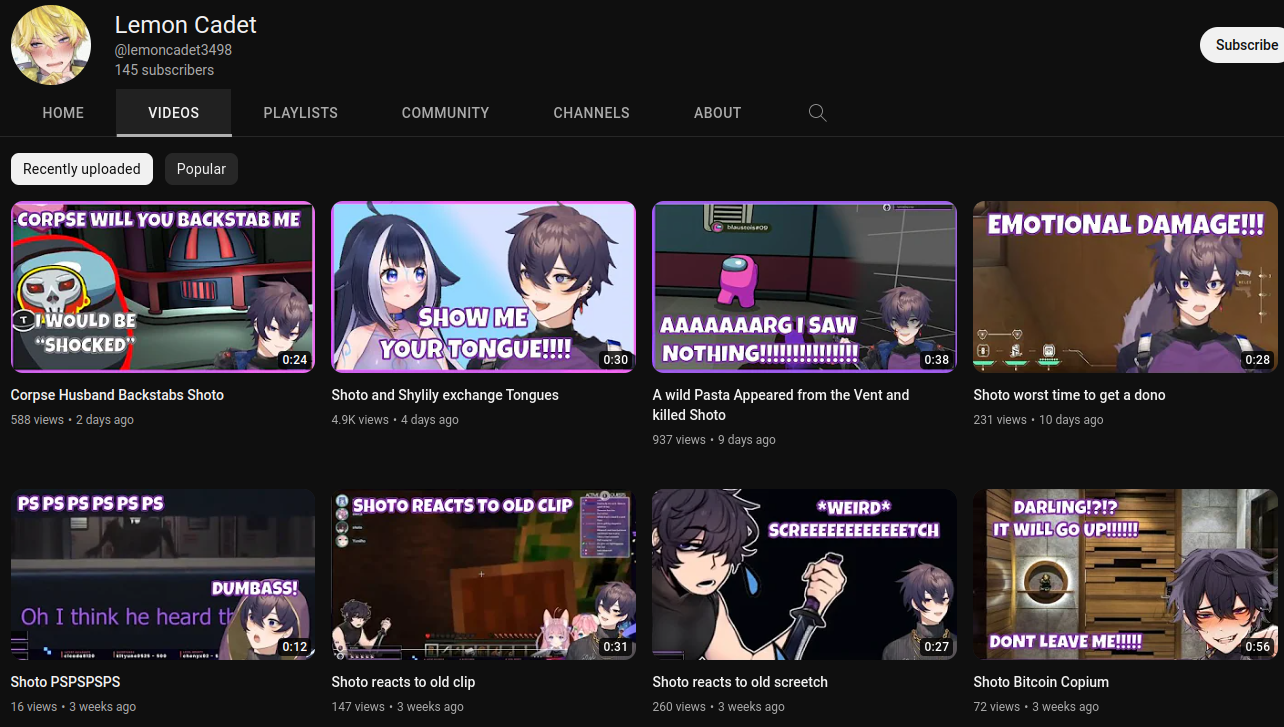The width and height of the screenshot is (1284, 727).
Task: Click the title 'Corpse Husband Backstabs Shoto'
Action: click(117, 395)
